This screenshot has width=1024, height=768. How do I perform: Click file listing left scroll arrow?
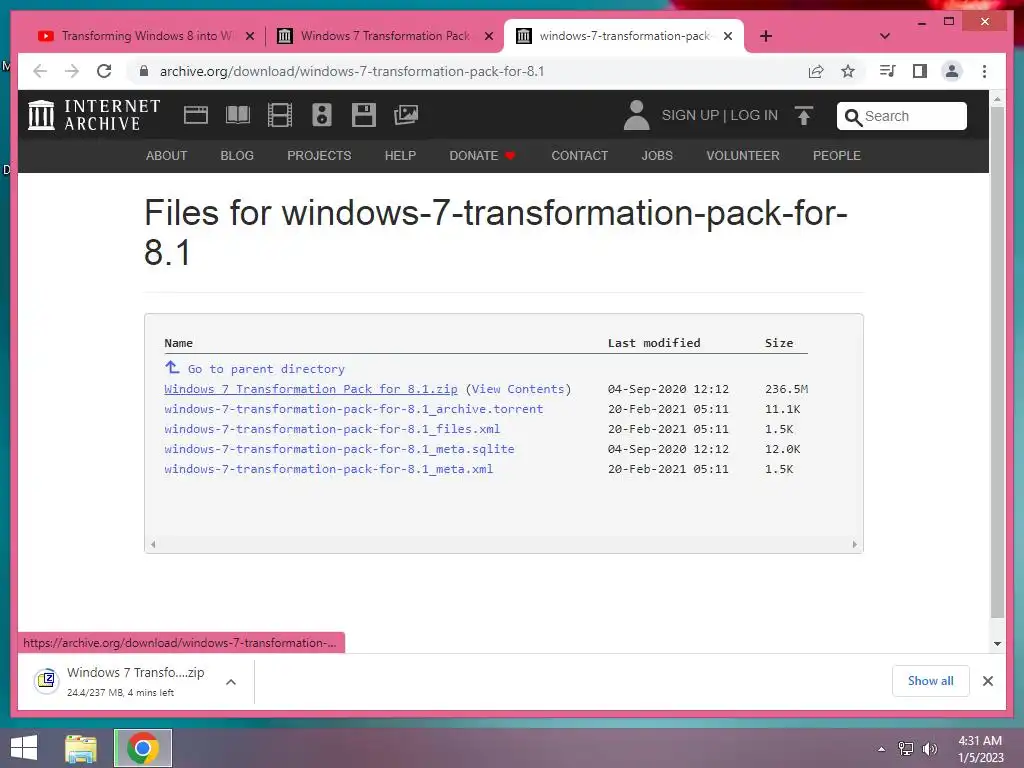[153, 544]
